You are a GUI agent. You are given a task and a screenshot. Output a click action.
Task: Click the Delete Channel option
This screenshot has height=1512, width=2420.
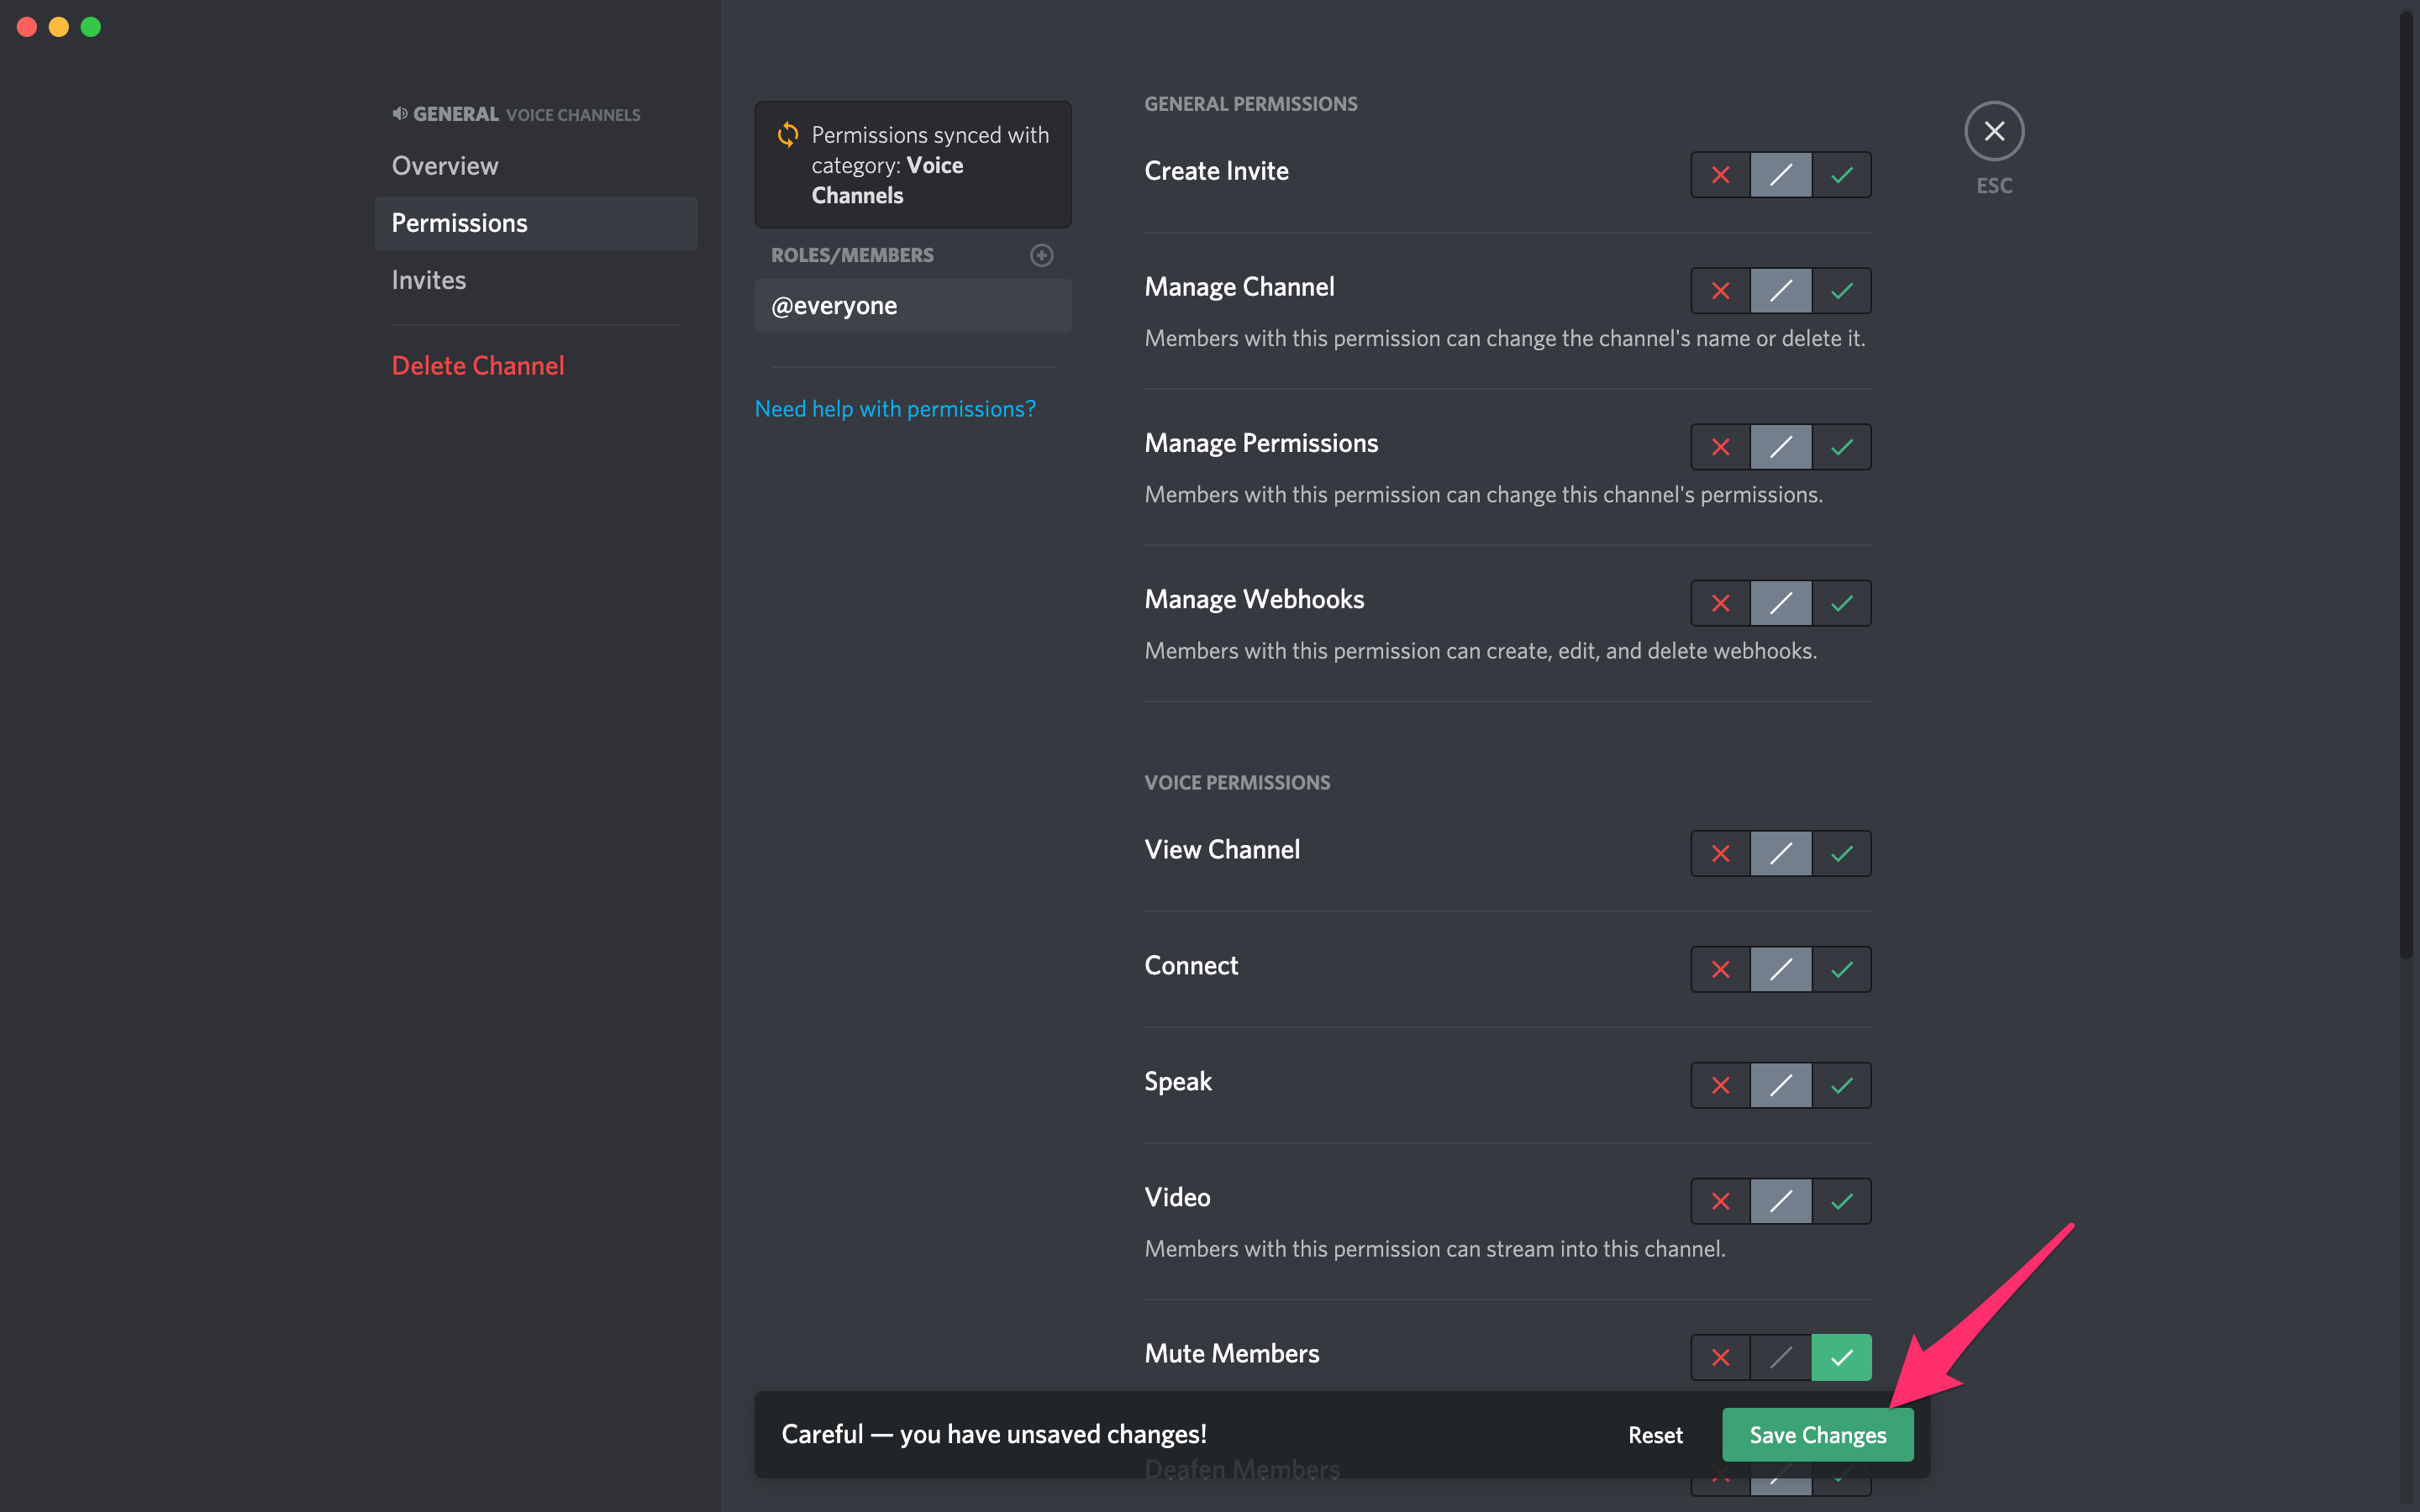click(x=477, y=365)
